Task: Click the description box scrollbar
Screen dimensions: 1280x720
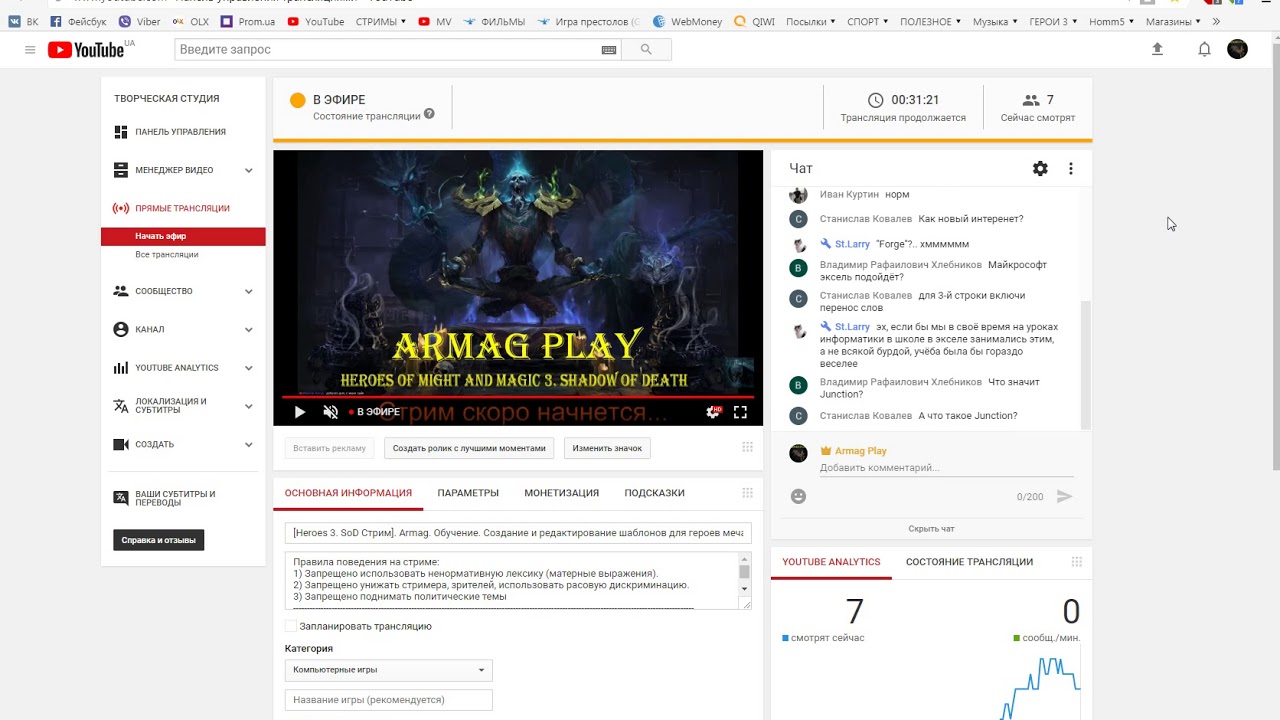Action: [744, 571]
